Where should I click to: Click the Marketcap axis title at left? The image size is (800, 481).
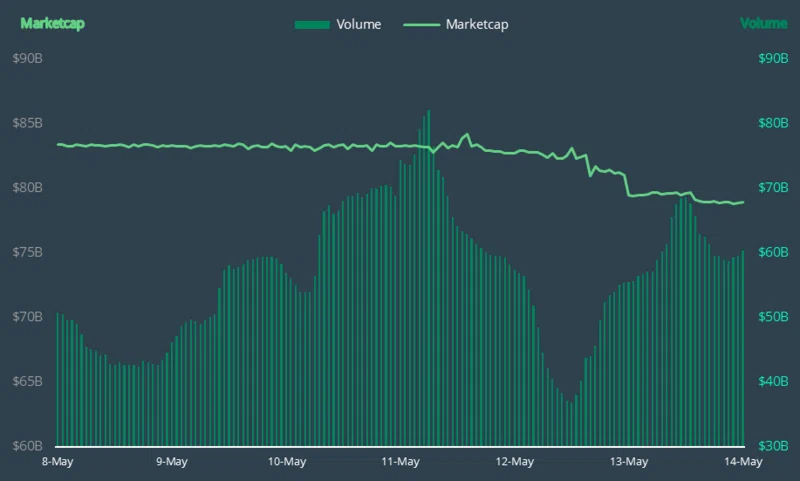(x=53, y=23)
